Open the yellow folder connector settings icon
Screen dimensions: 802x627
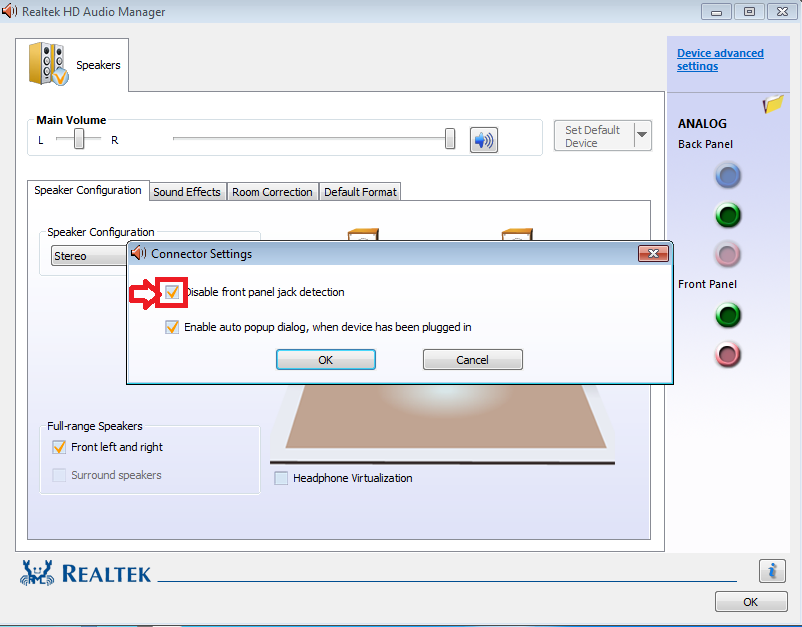point(773,104)
